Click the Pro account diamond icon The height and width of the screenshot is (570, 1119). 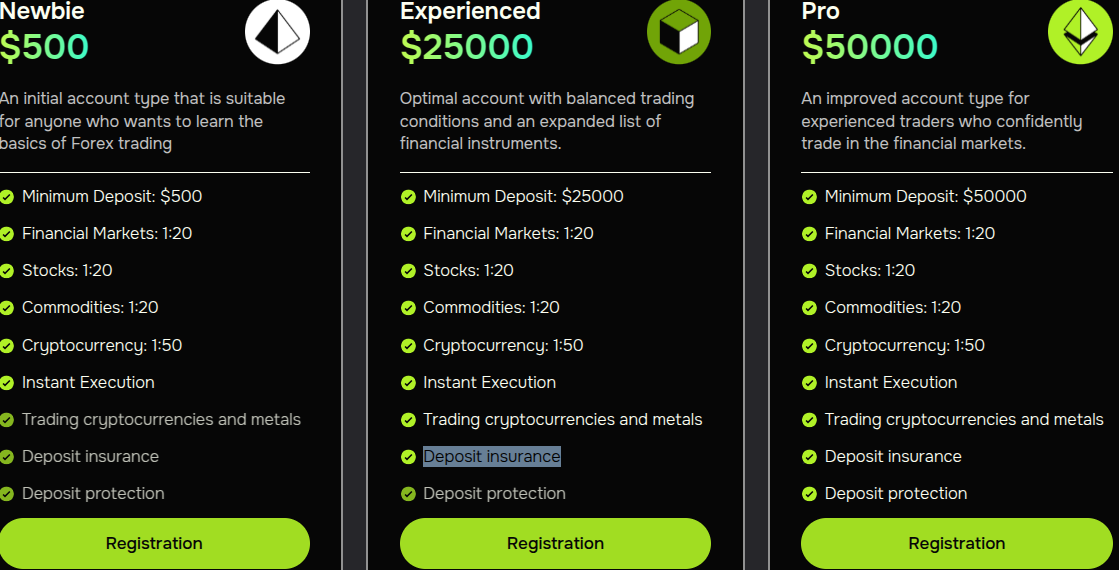tap(1080, 32)
